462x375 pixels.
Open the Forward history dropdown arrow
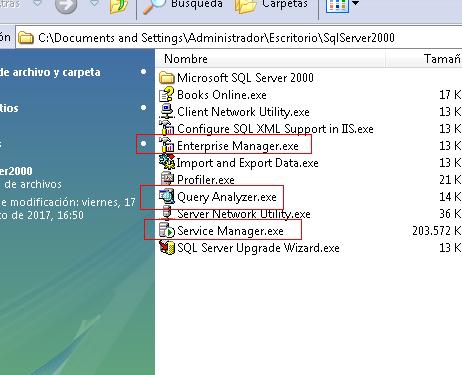tap(95, 3)
